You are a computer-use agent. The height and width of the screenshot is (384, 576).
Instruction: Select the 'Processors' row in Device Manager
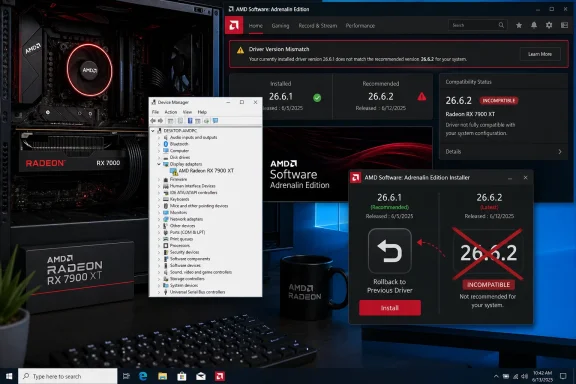pos(176,245)
